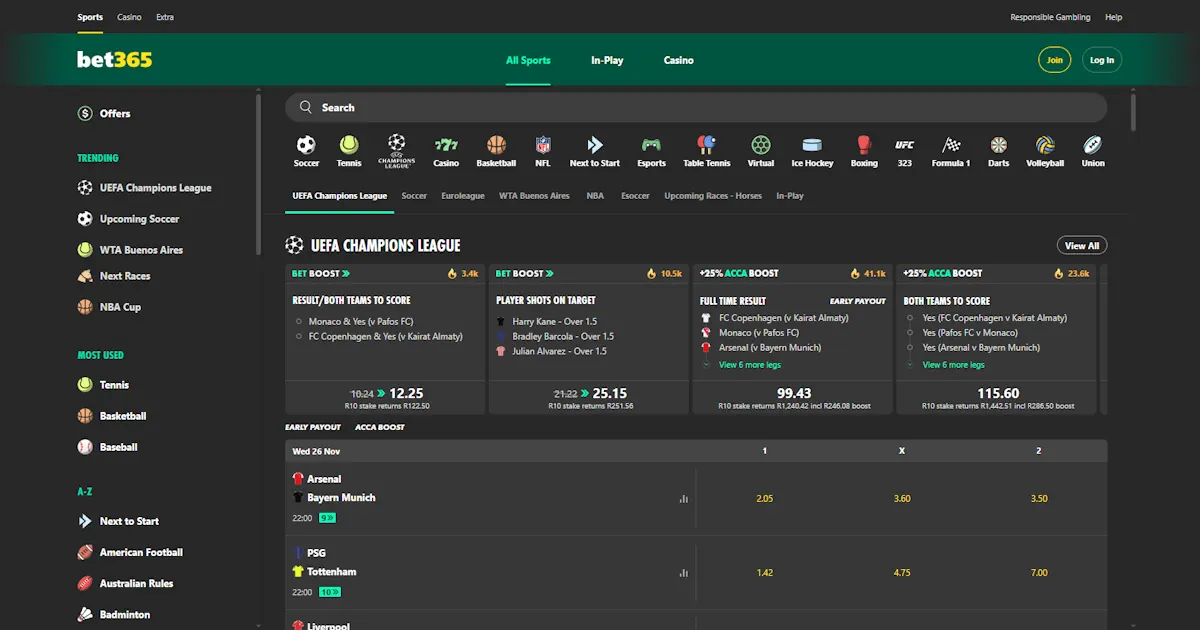Viewport: 1200px width, 630px height.
Task: Switch to the In-Play tab
Action: tap(606, 60)
